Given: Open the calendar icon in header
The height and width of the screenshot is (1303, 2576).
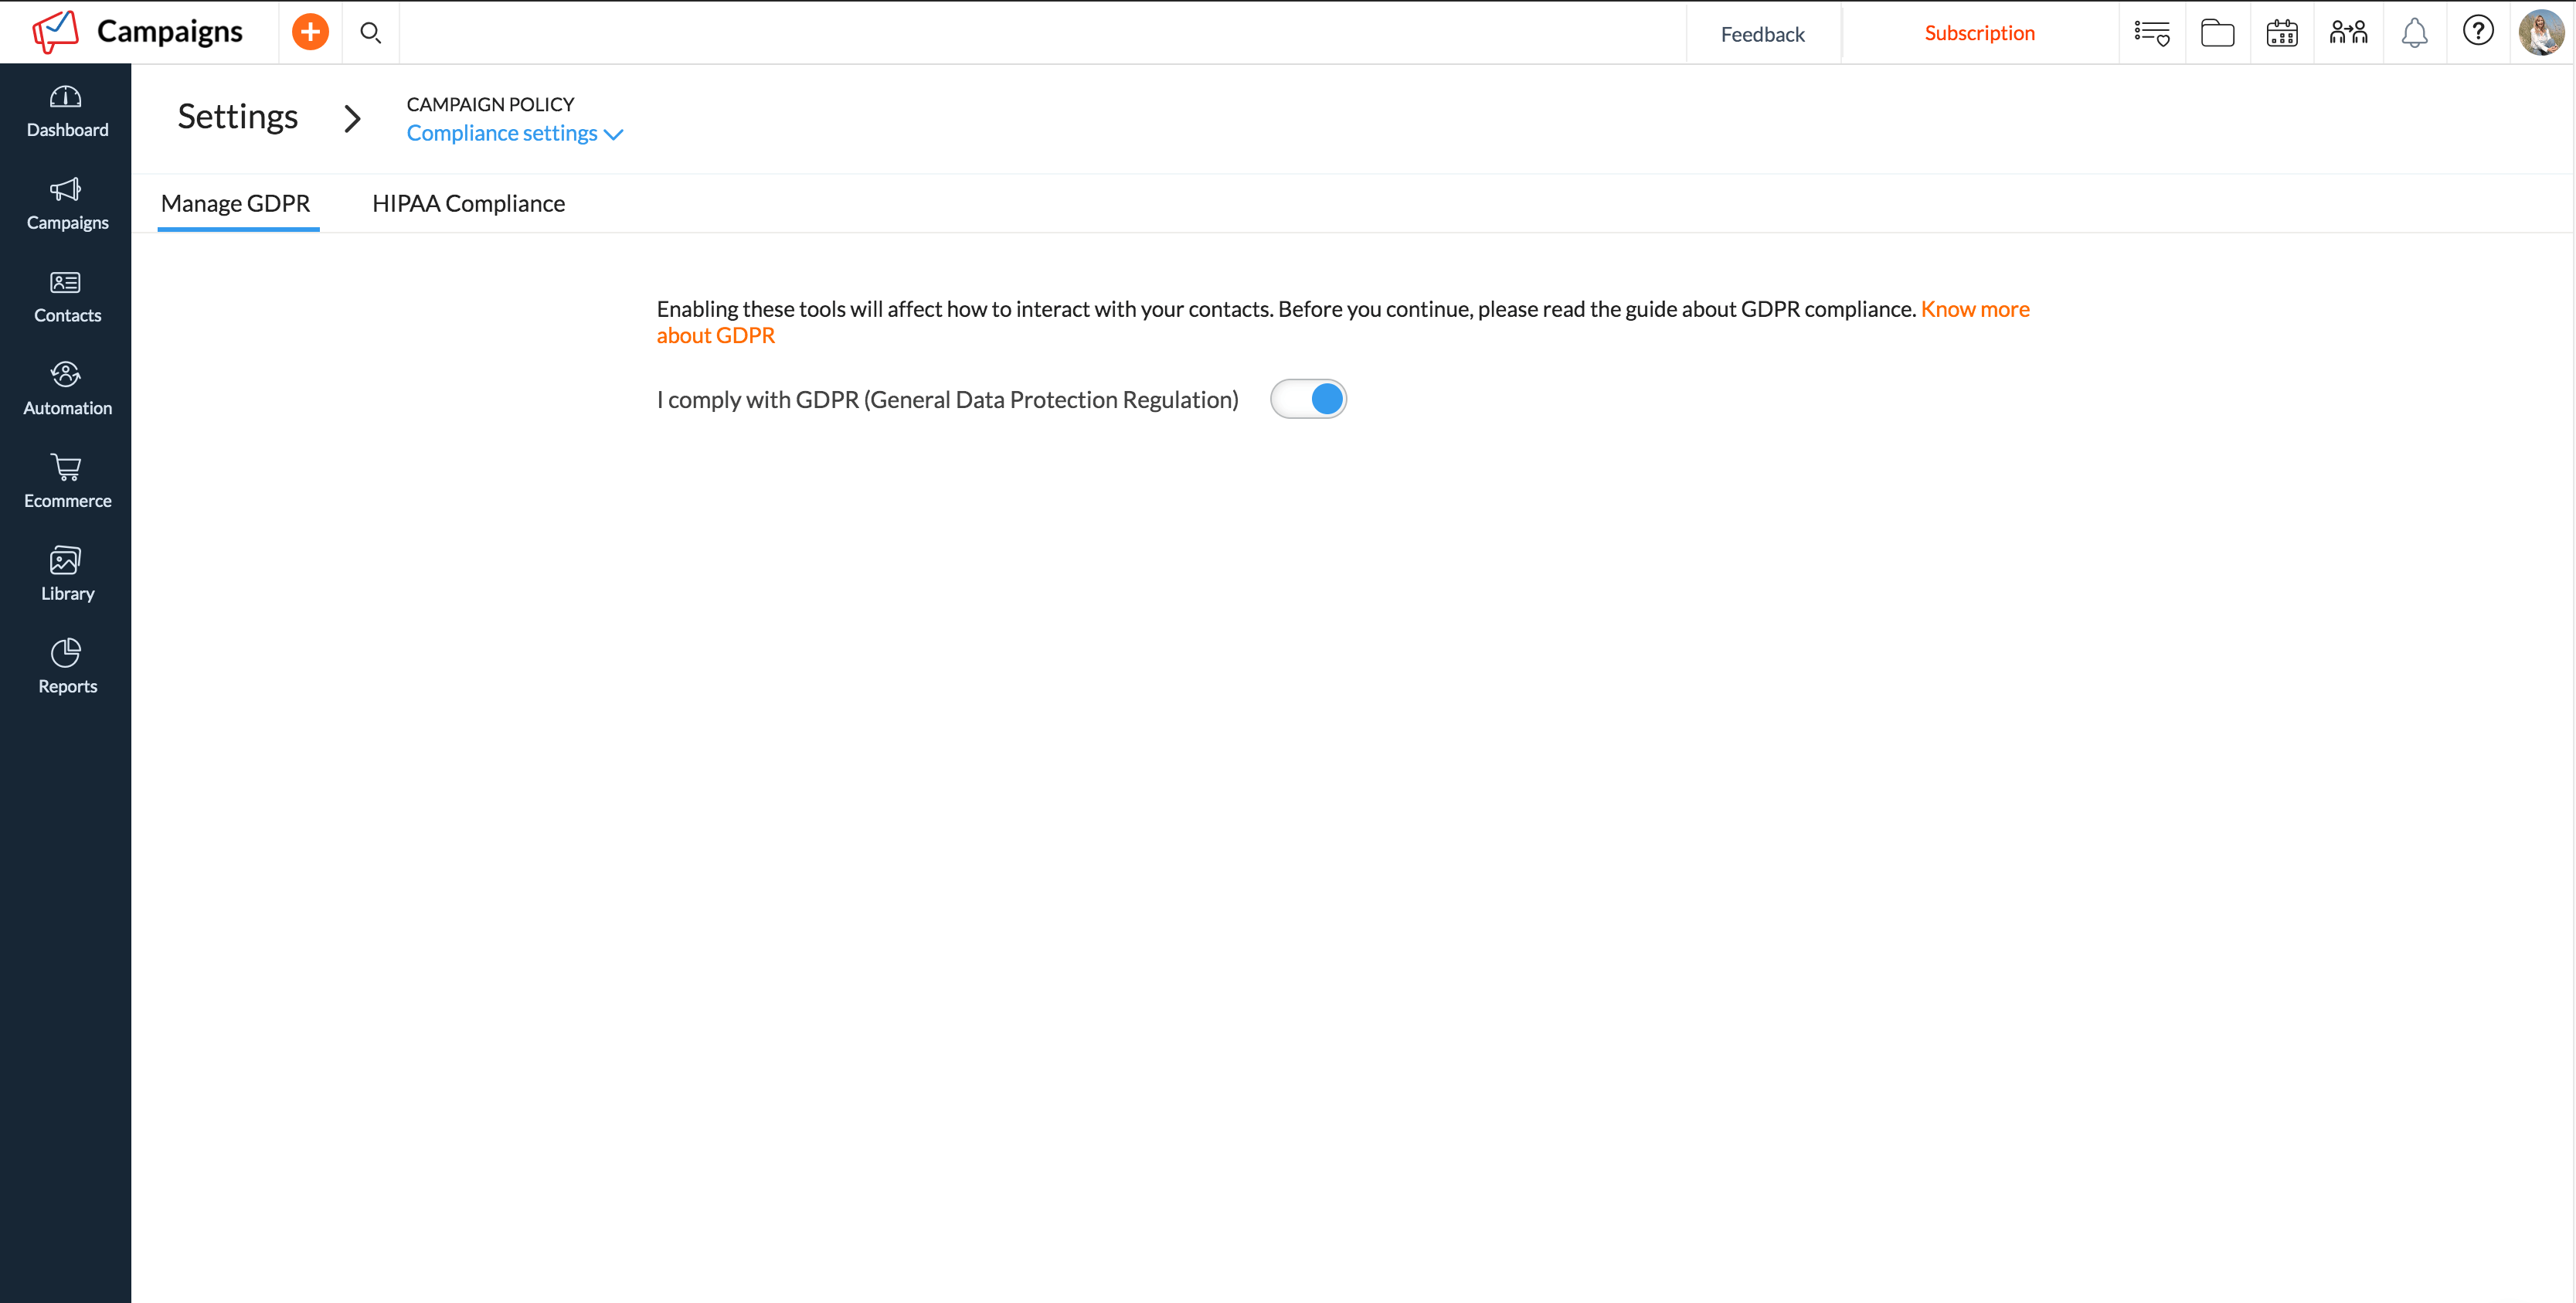Looking at the screenshot, I should pyautogui.click(x=2281, y=33).
